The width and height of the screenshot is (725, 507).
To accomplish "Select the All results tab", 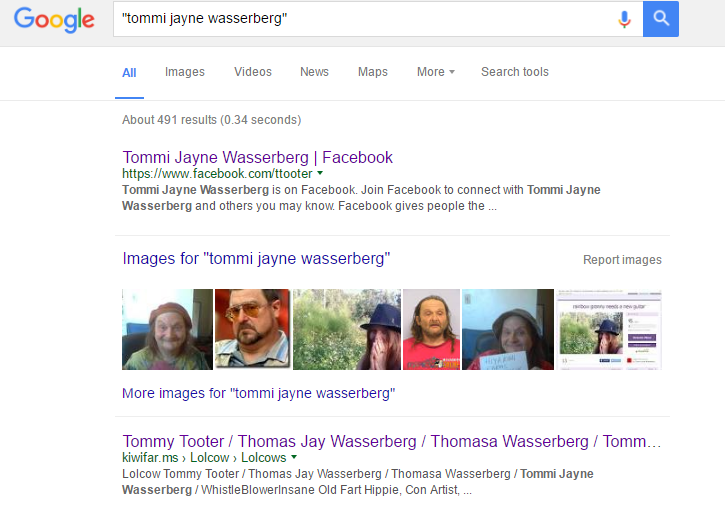I will point(129,73).
